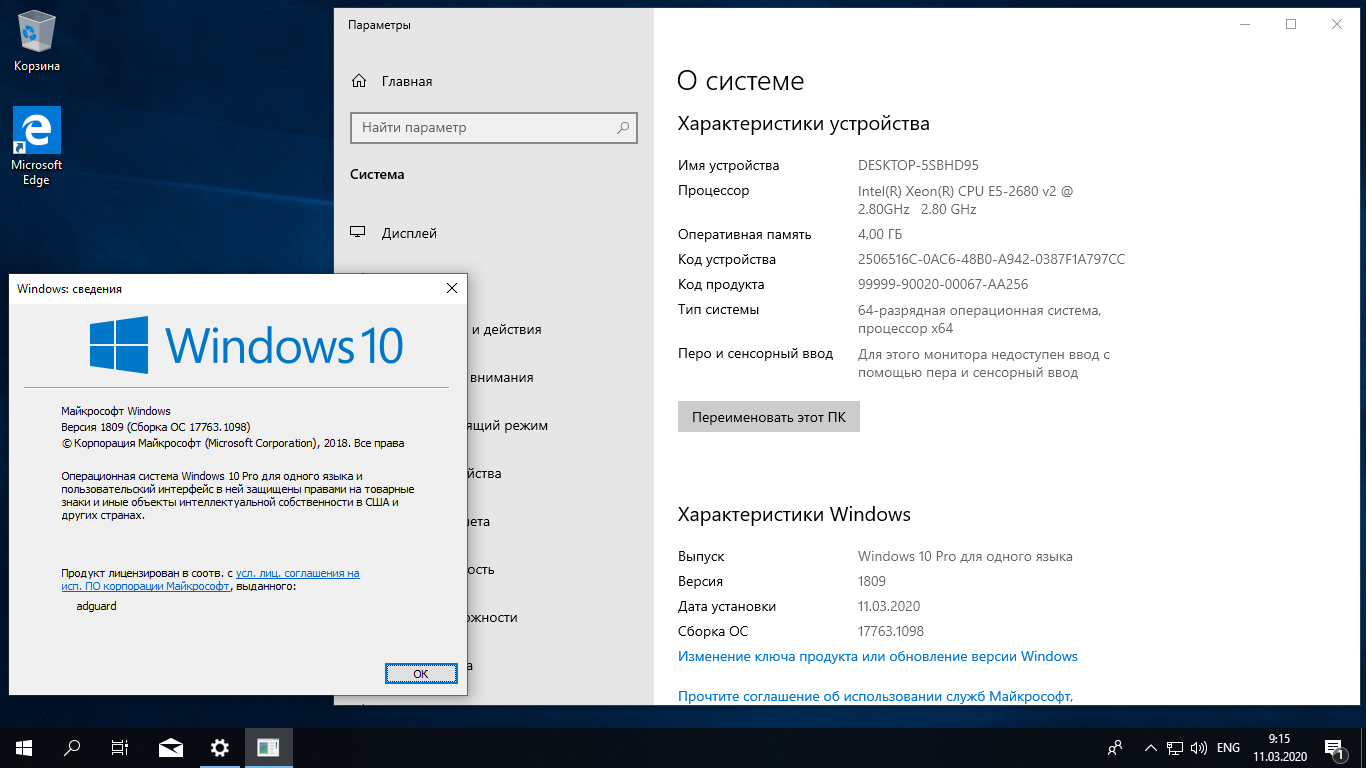Click the Сборка ОС 17763.1098 value

[x=891, y=631]
